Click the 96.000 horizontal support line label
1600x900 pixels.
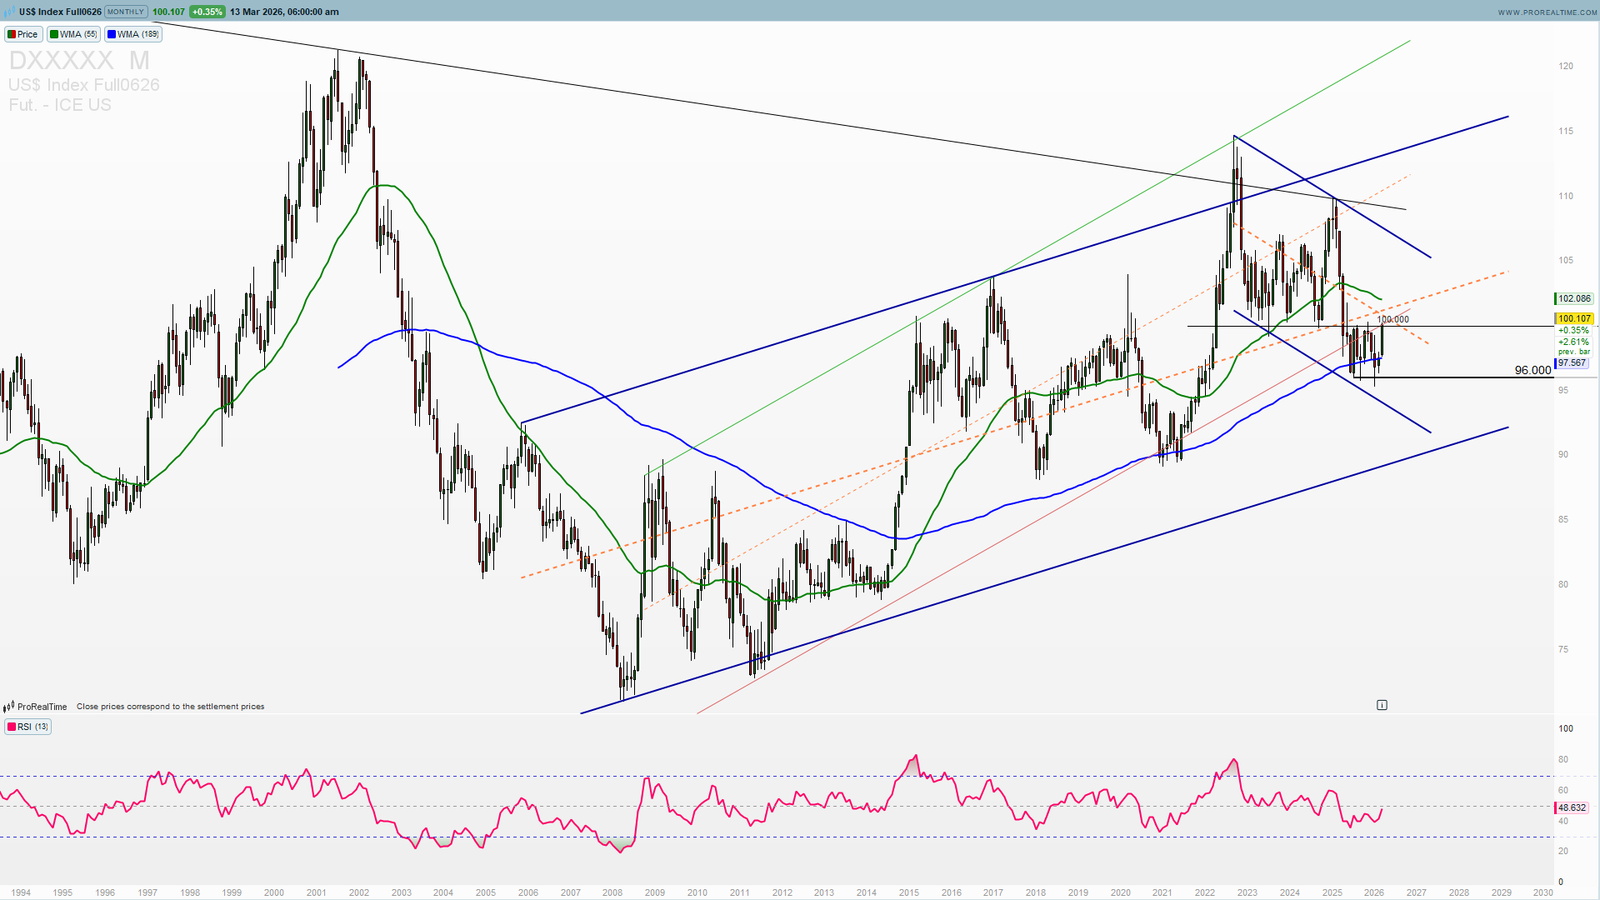pos(1532,371)
